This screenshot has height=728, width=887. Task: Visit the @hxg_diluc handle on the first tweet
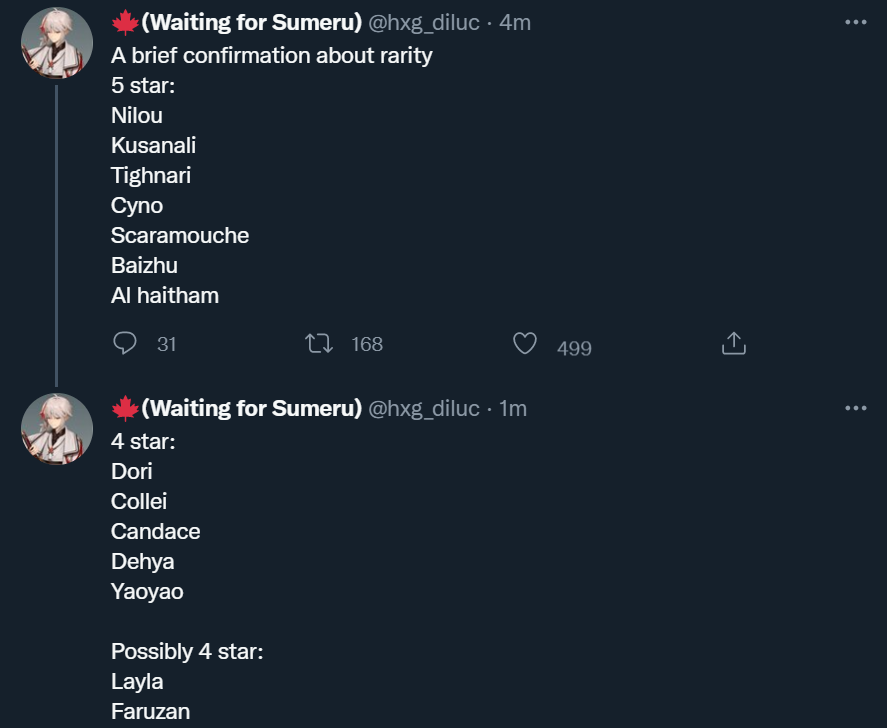(424, 22)
